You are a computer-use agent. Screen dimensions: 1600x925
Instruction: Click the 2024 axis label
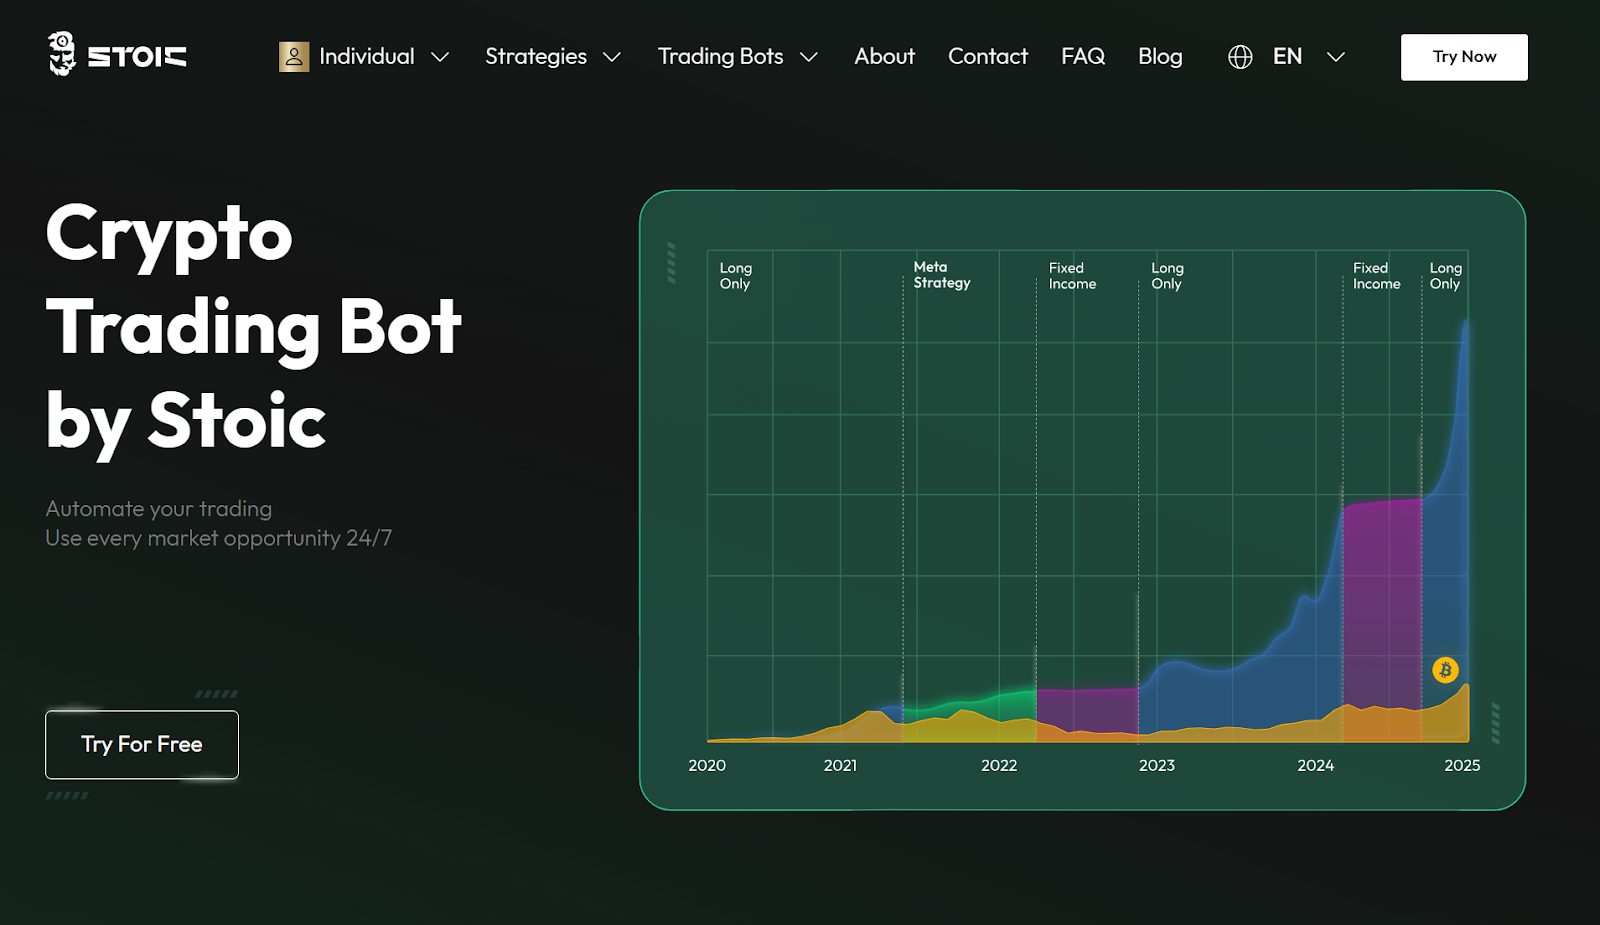pyautogui.click(x=1316, y=765)
